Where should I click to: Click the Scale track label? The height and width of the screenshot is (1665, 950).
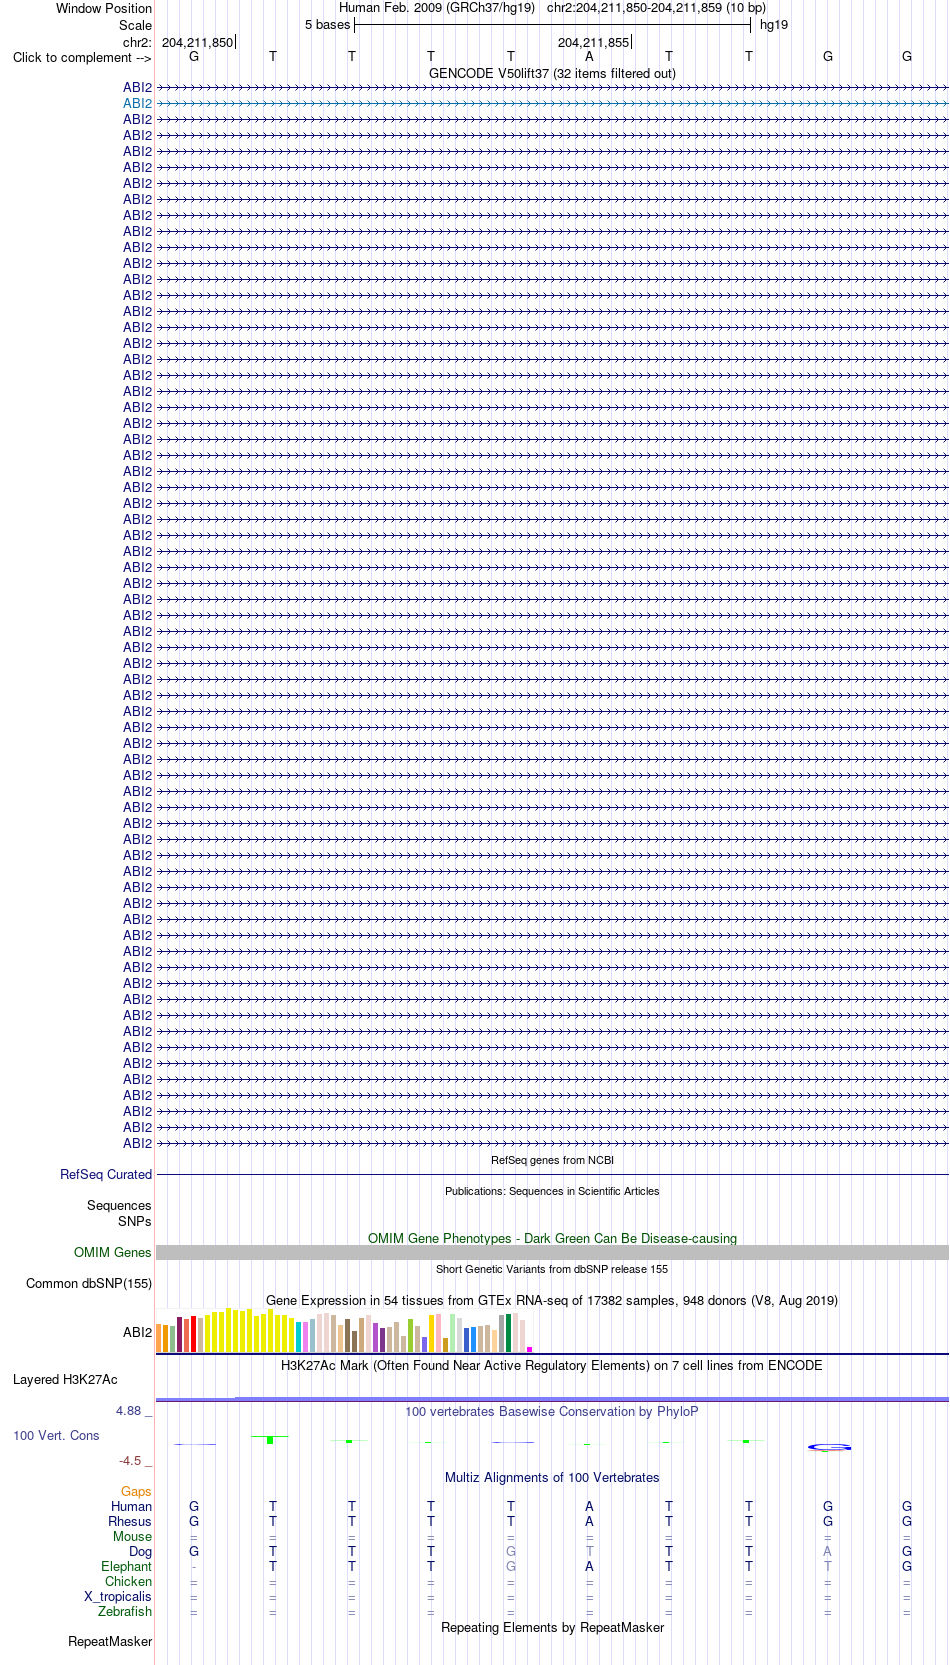[135, 25]
